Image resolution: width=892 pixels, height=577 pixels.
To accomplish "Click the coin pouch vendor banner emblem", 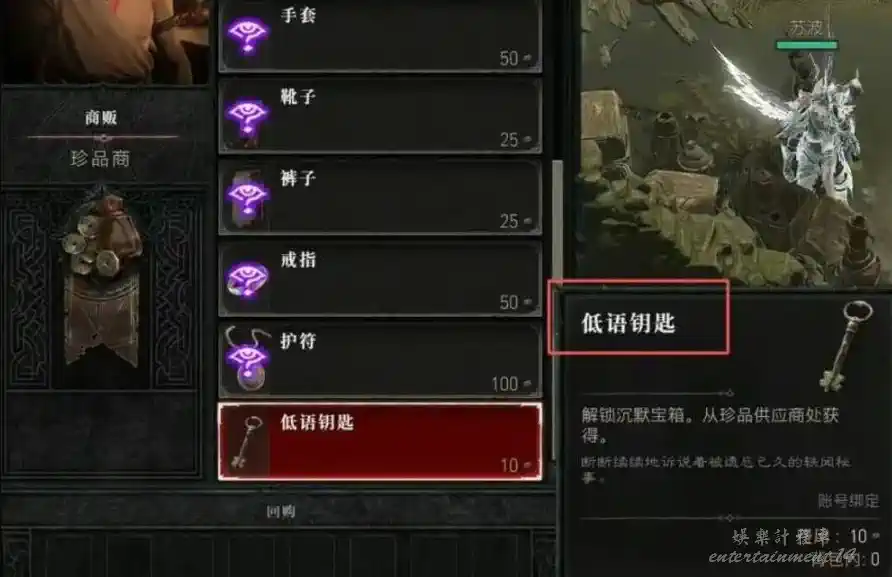I will click(102, 277).
